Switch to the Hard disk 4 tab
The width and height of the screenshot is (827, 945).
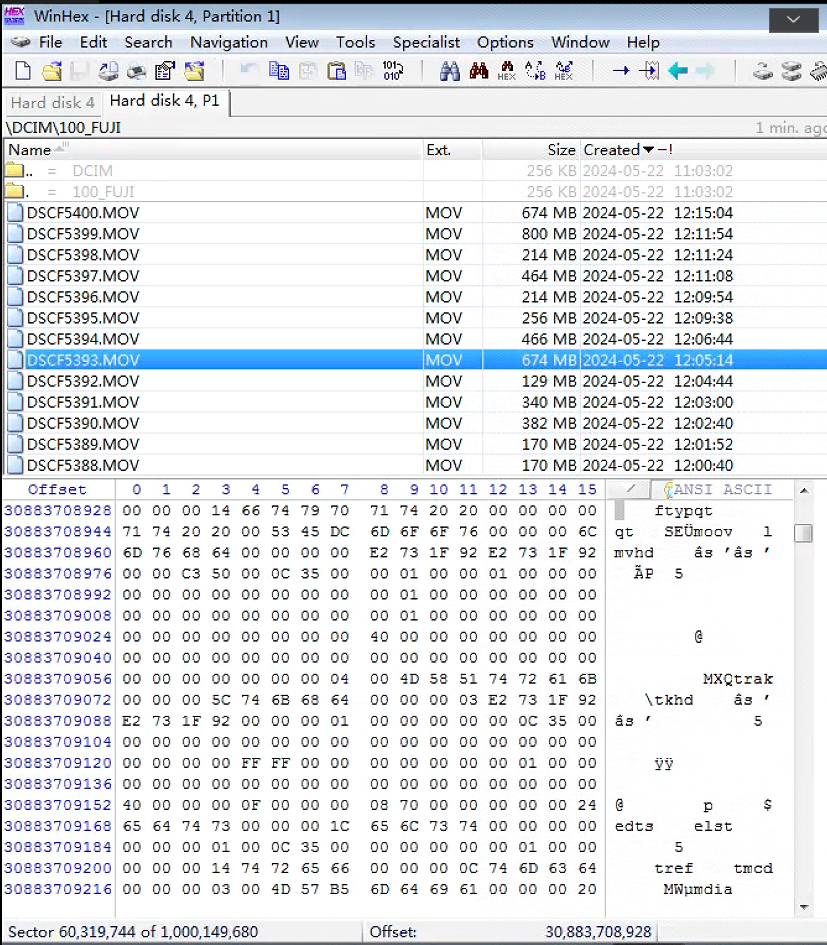tap(53, 102)
